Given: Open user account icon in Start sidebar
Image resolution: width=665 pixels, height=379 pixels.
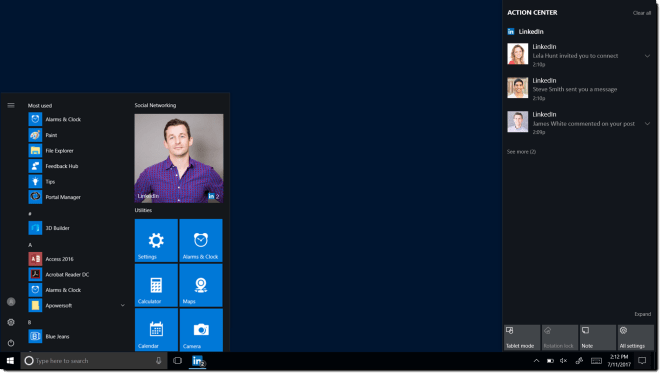Looking at the screenshot, I should tap(11, 303).
